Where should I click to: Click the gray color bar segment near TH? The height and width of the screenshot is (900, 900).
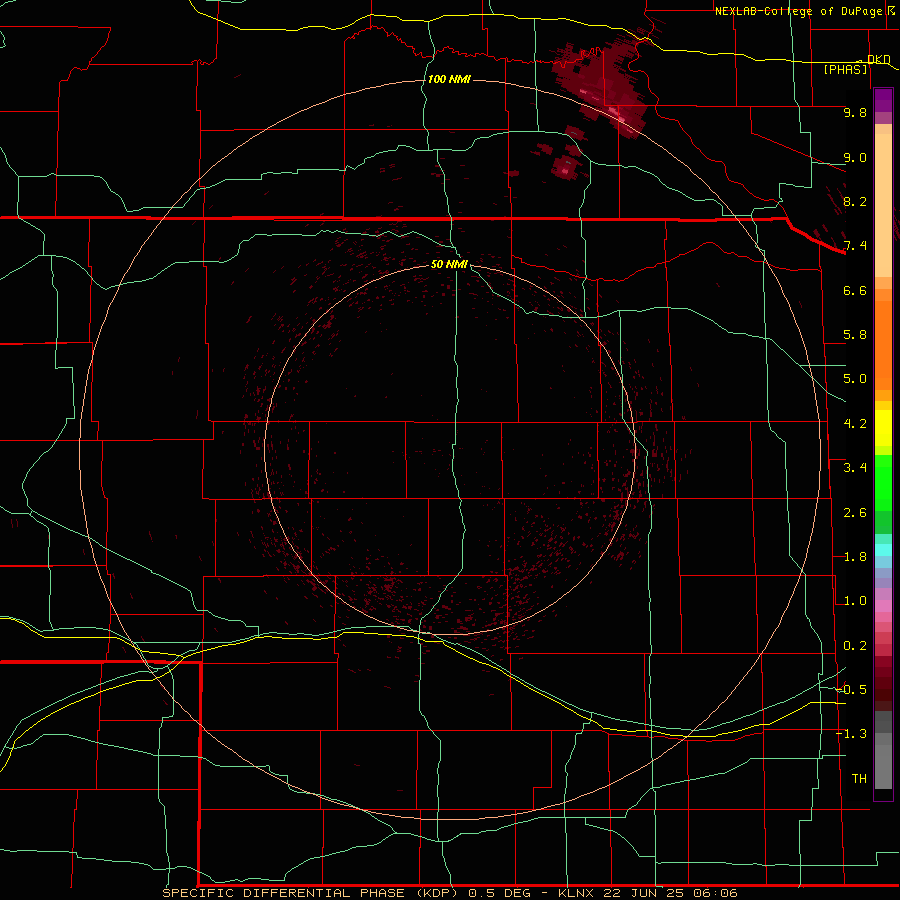point(883,767)
